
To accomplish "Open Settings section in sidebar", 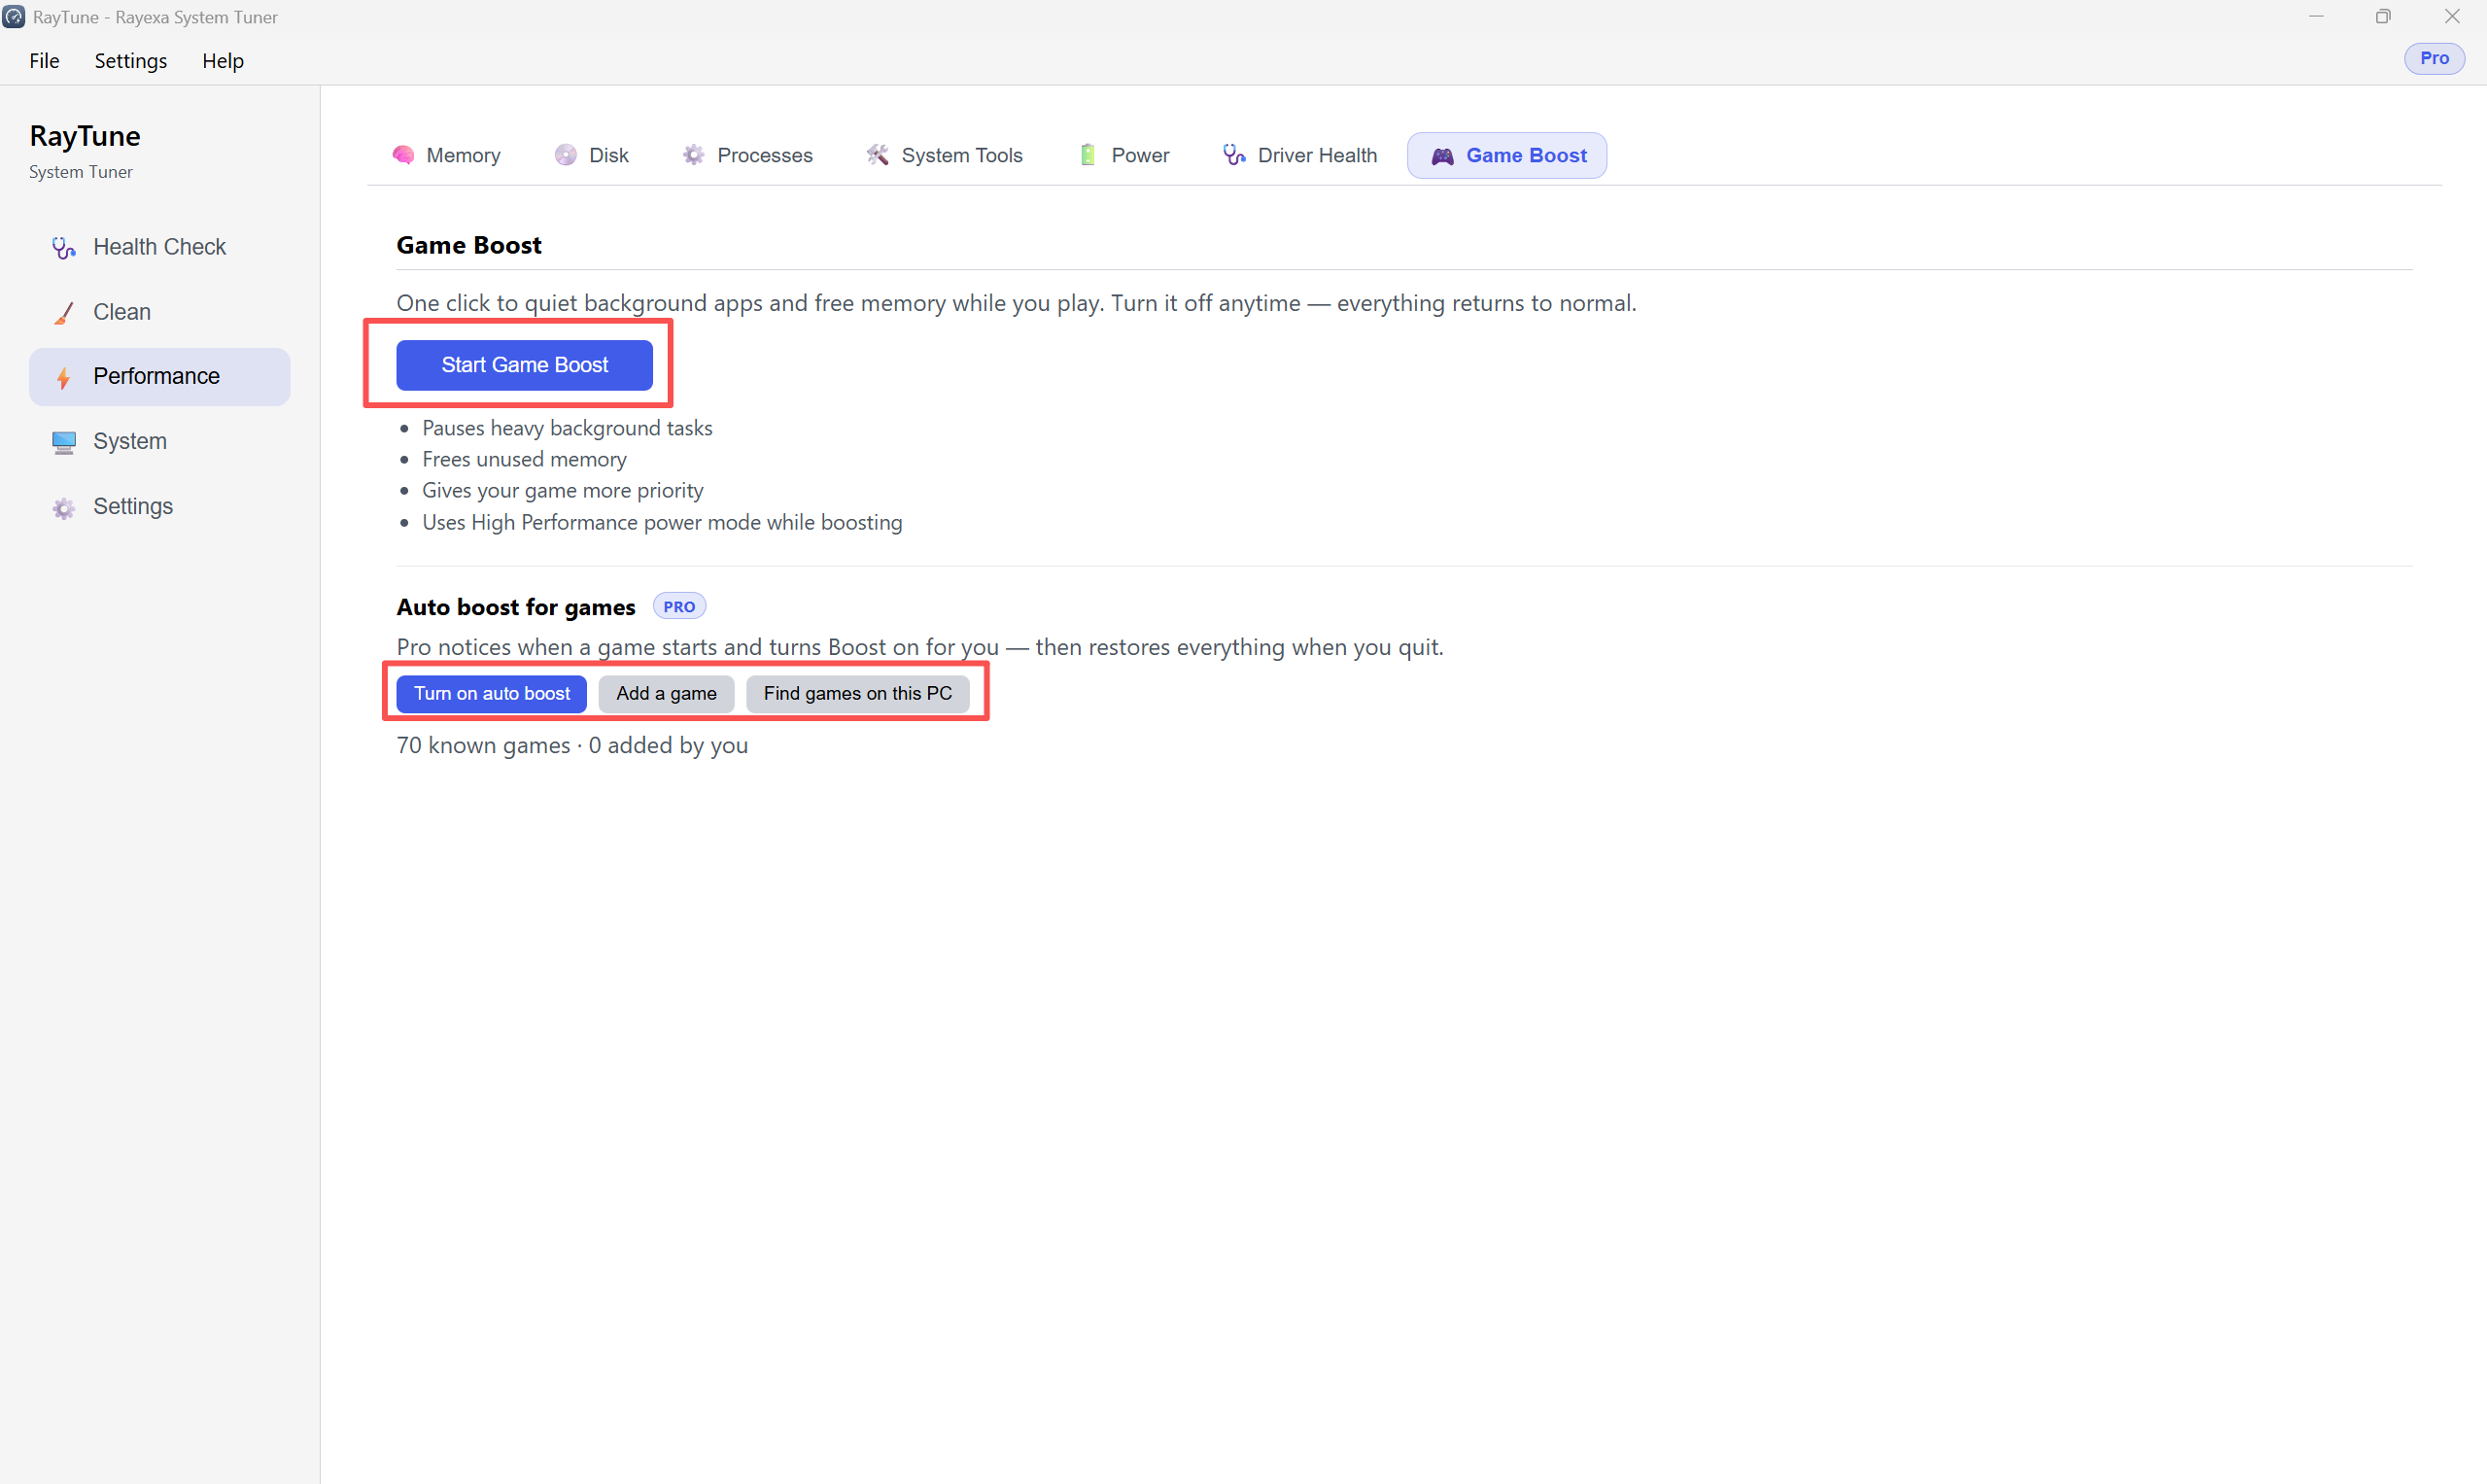I will [x=160, y=507].
